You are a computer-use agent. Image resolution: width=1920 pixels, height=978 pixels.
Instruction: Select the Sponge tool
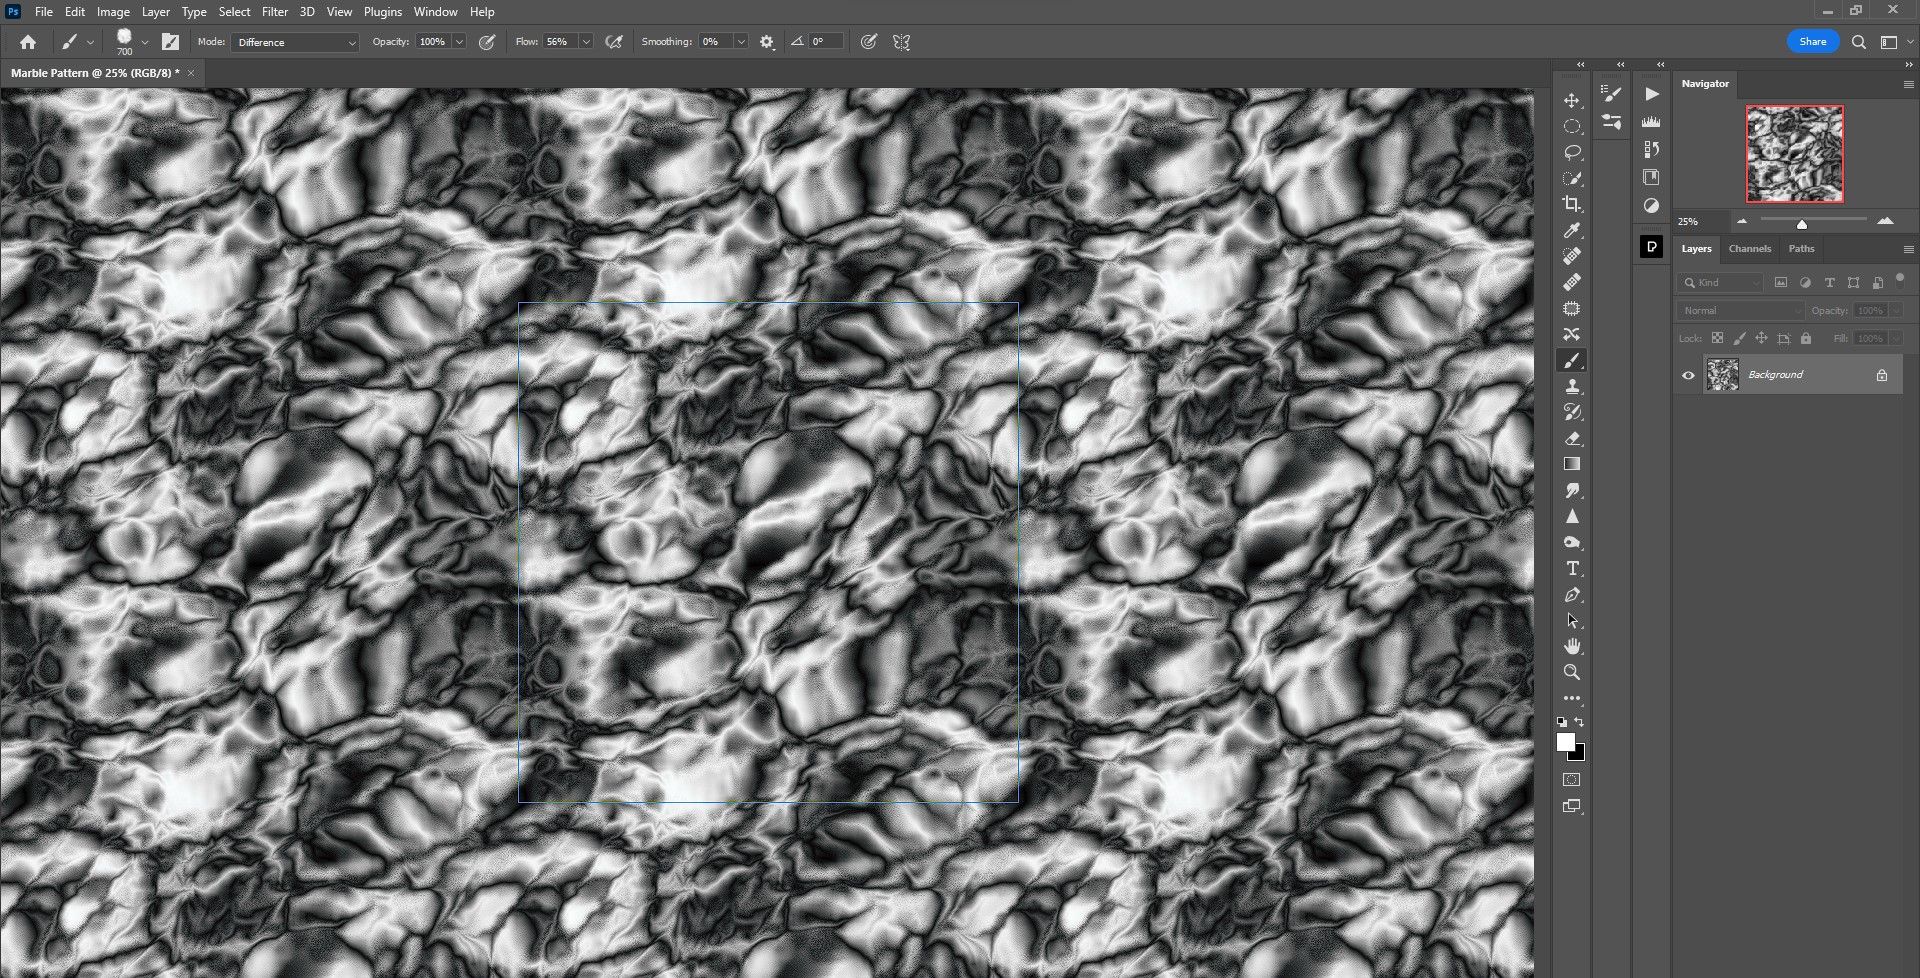(1572, 542)
